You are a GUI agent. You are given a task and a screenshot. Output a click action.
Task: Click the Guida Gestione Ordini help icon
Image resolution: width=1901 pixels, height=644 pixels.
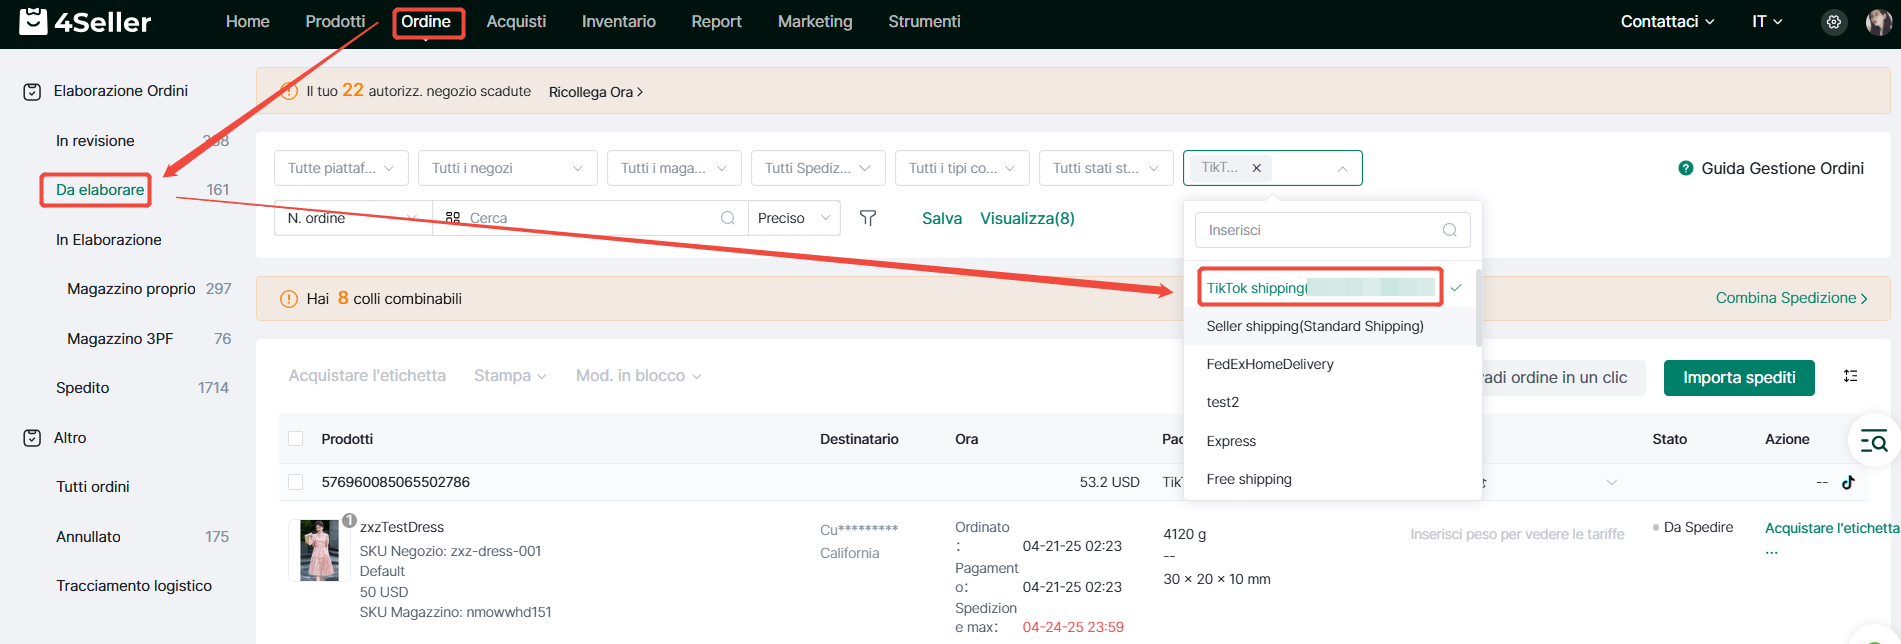click(x=1685, y=168)
